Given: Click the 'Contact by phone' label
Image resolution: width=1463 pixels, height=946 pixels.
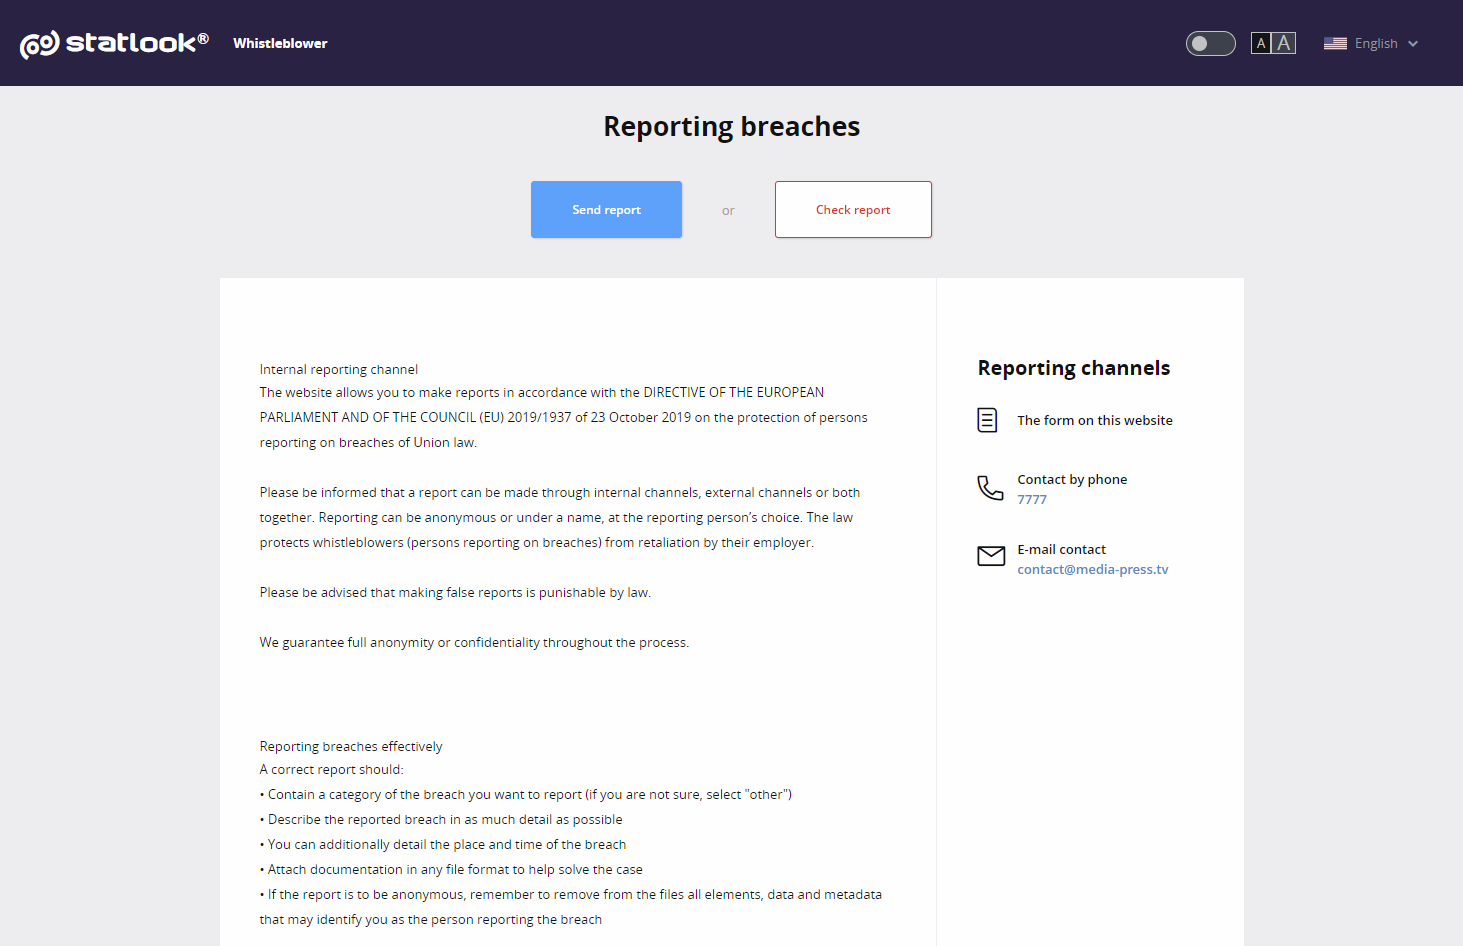Looking at the screenshot, I should (1072, 479).
